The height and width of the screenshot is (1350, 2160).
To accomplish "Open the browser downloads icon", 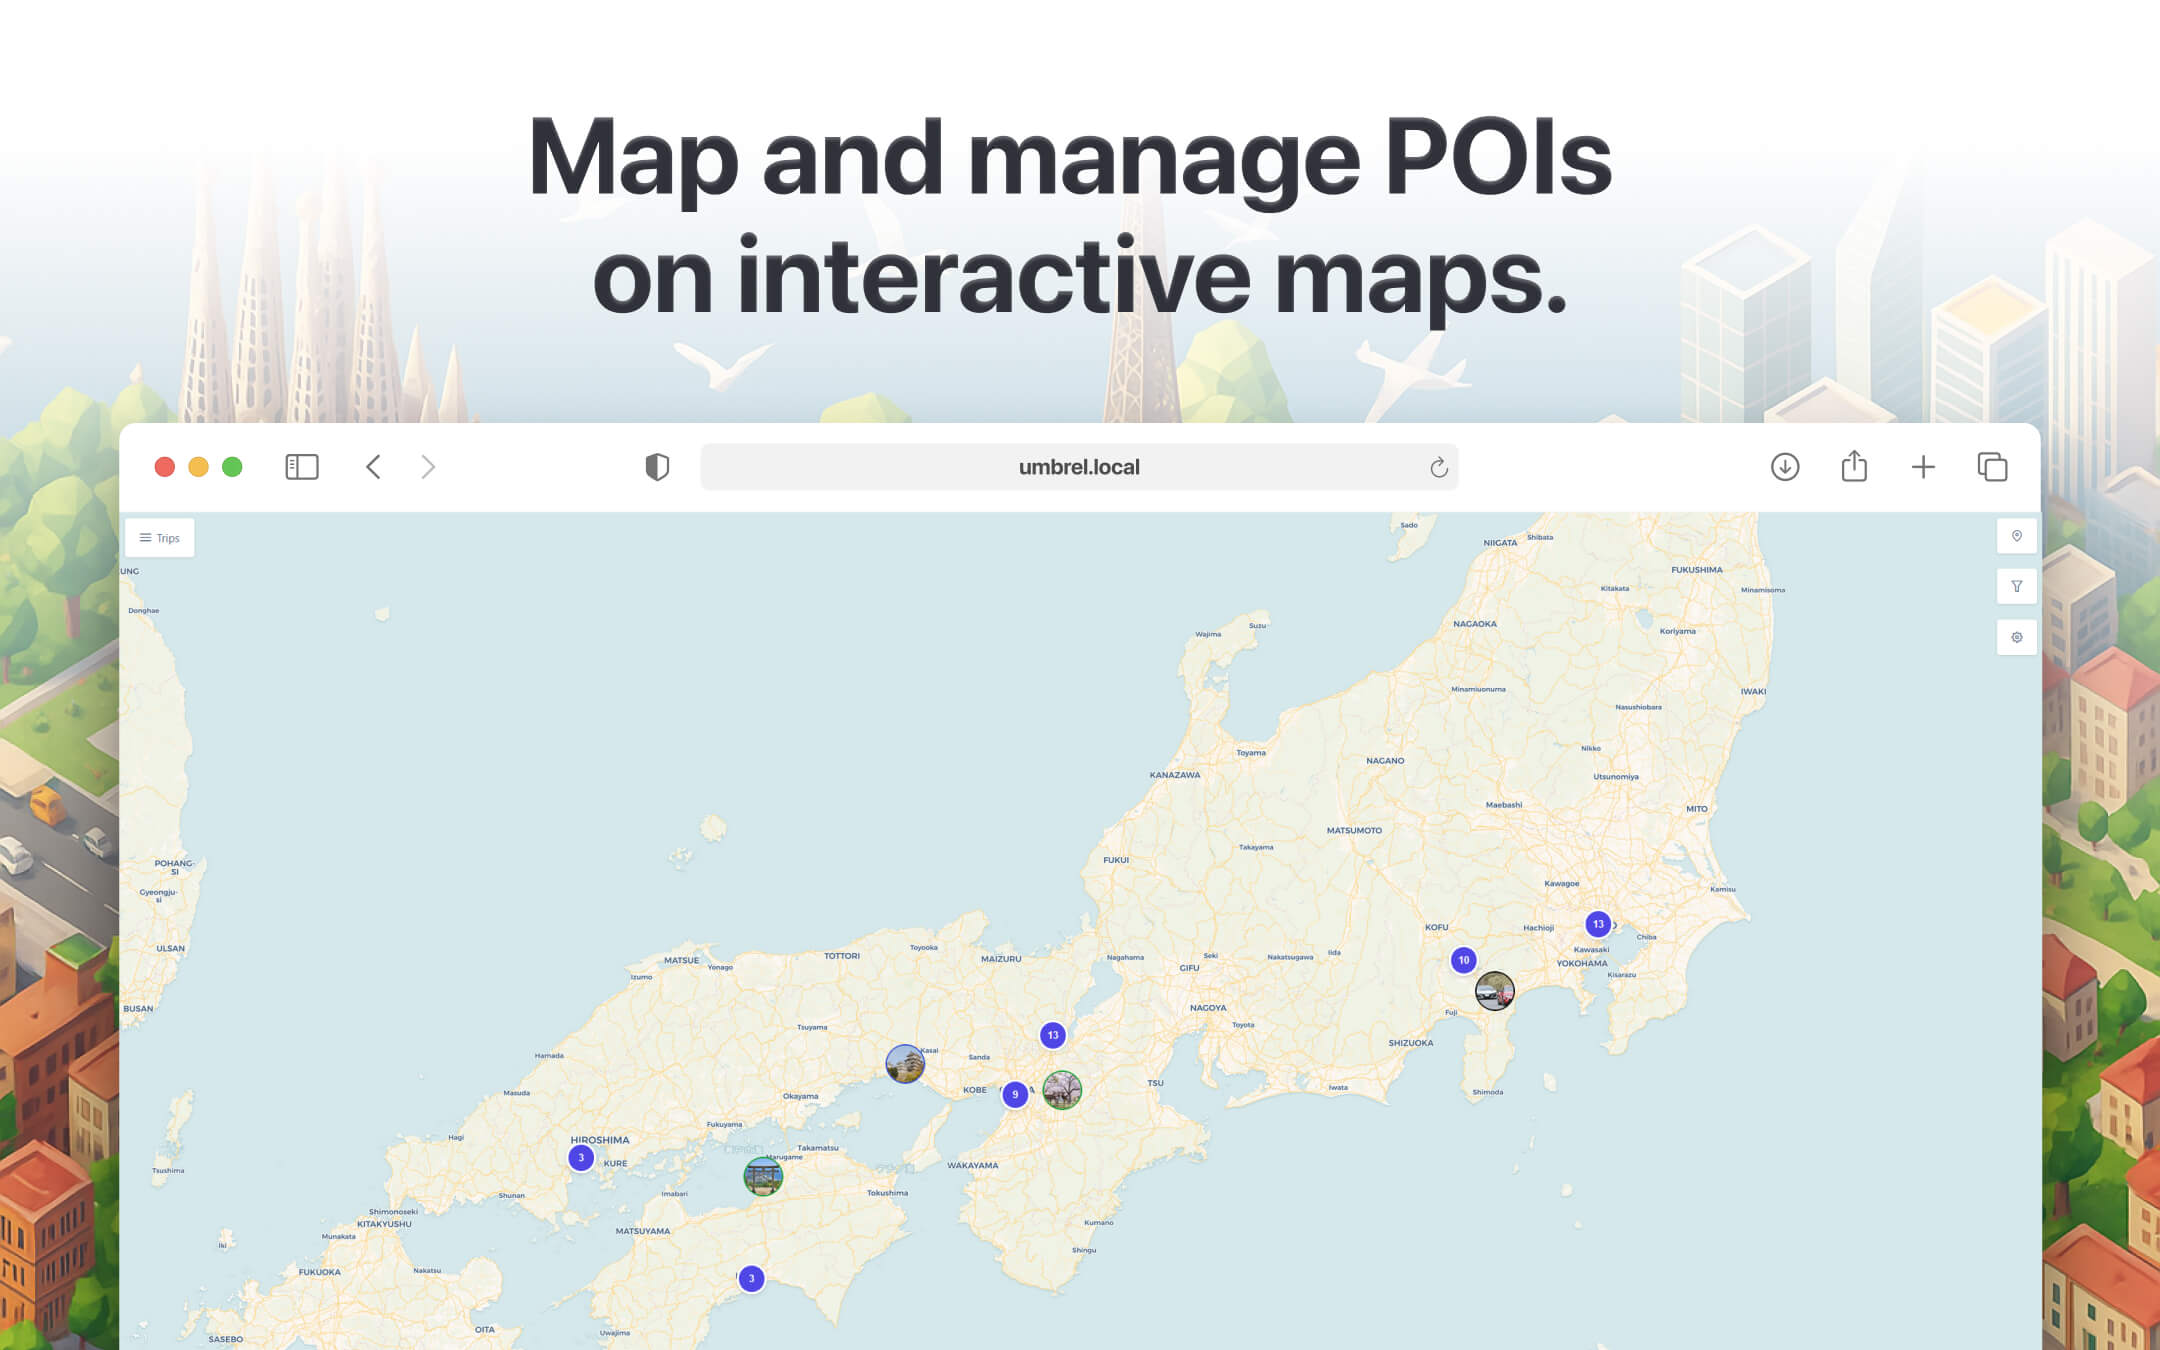I will pos(1784,467).
